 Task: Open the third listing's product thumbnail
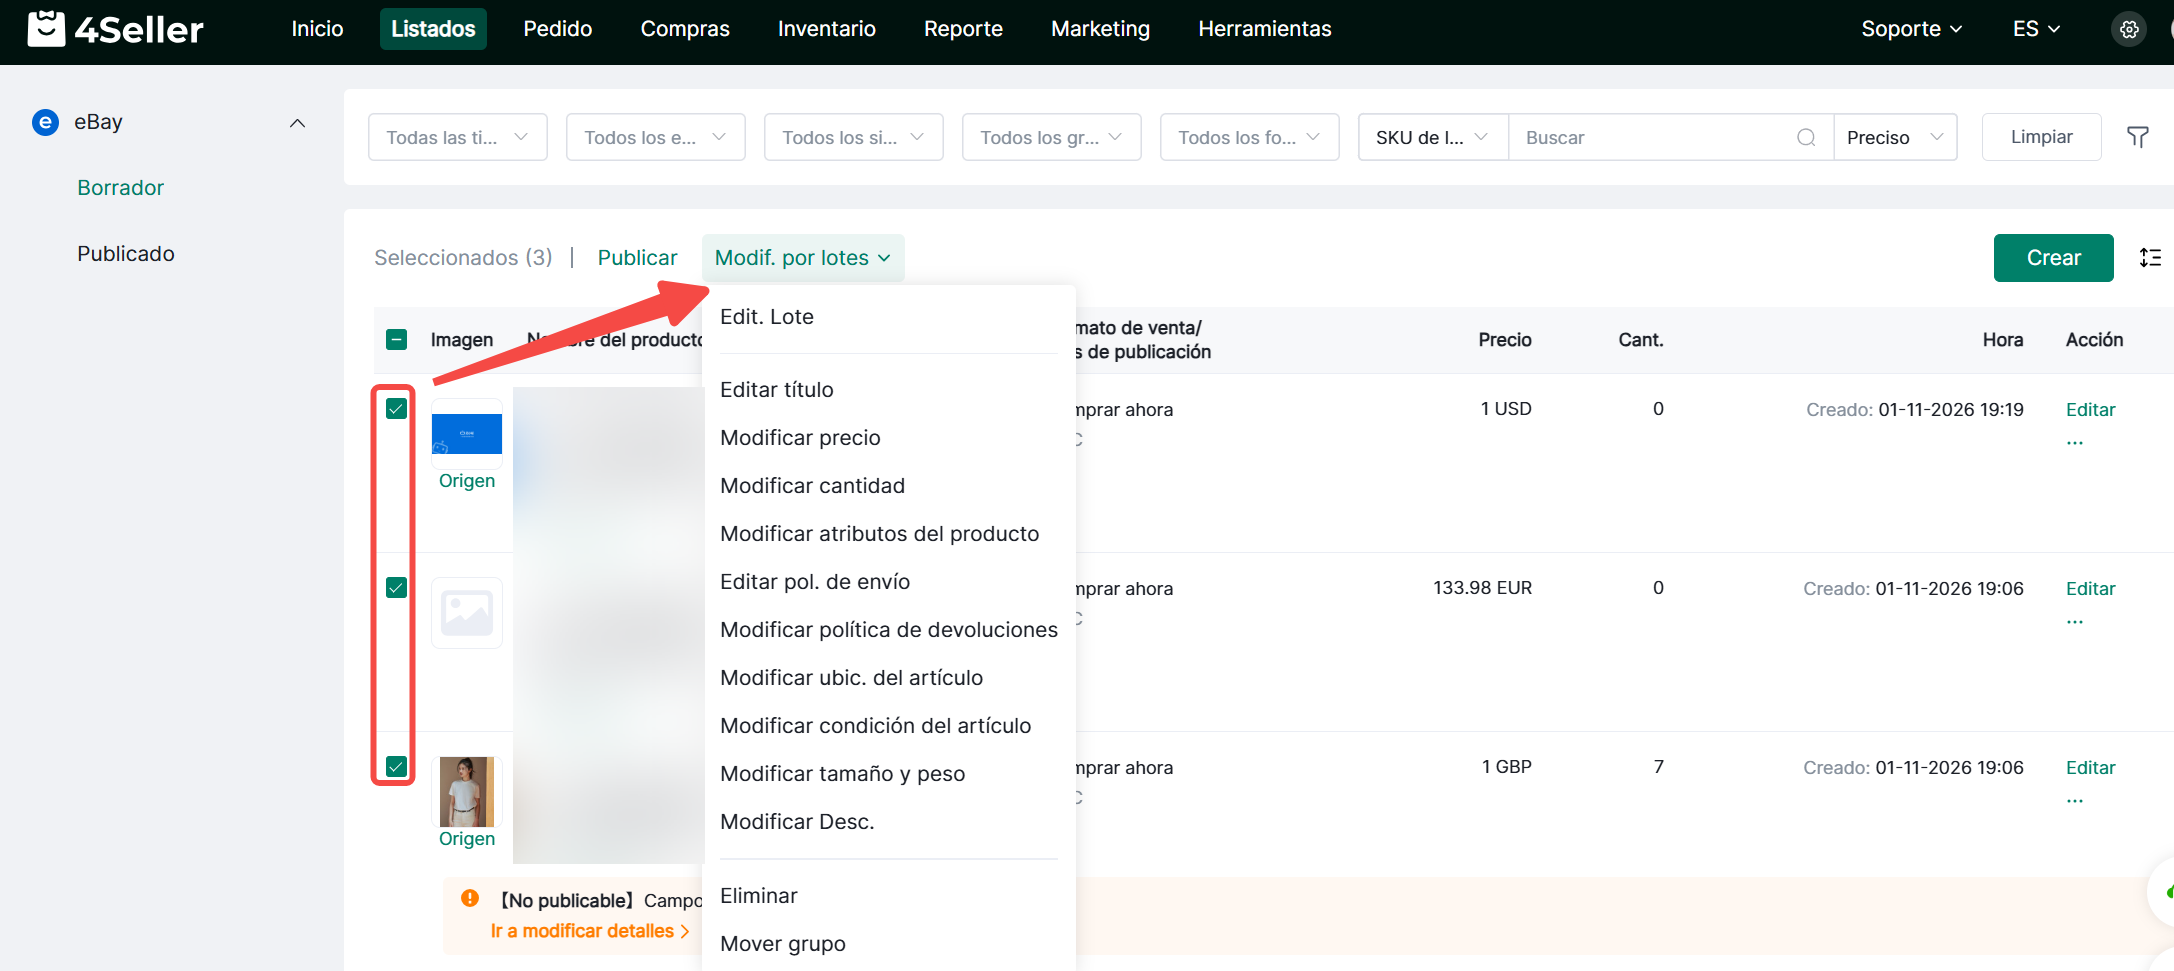pos(467,791)
